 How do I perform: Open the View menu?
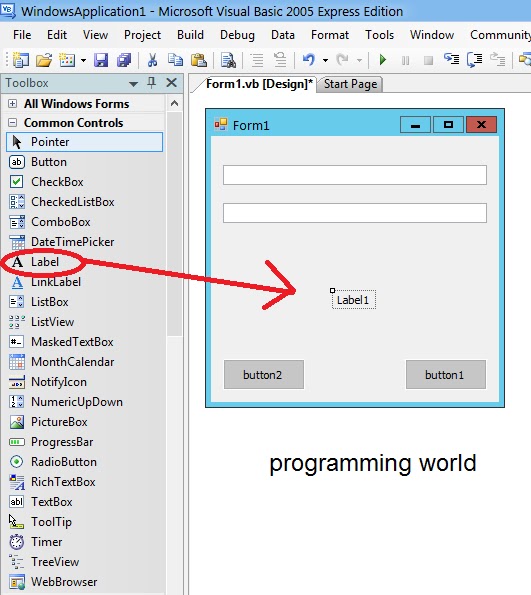pyautogui.click(x=95, y=35)
